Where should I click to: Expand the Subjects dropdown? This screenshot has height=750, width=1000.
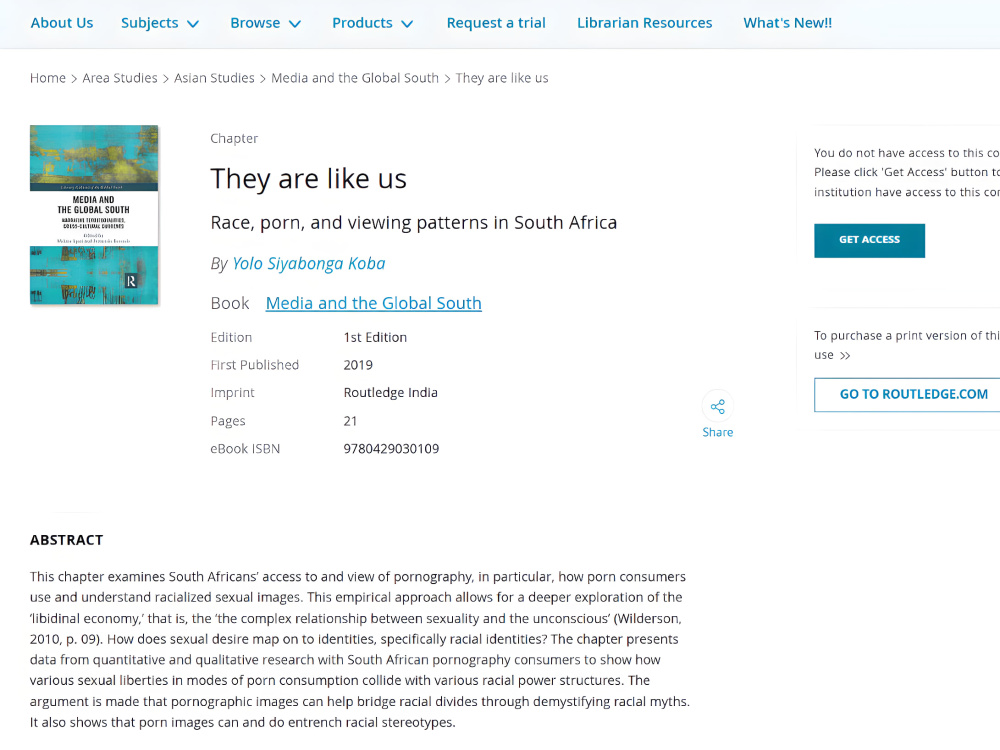point(160,23)
